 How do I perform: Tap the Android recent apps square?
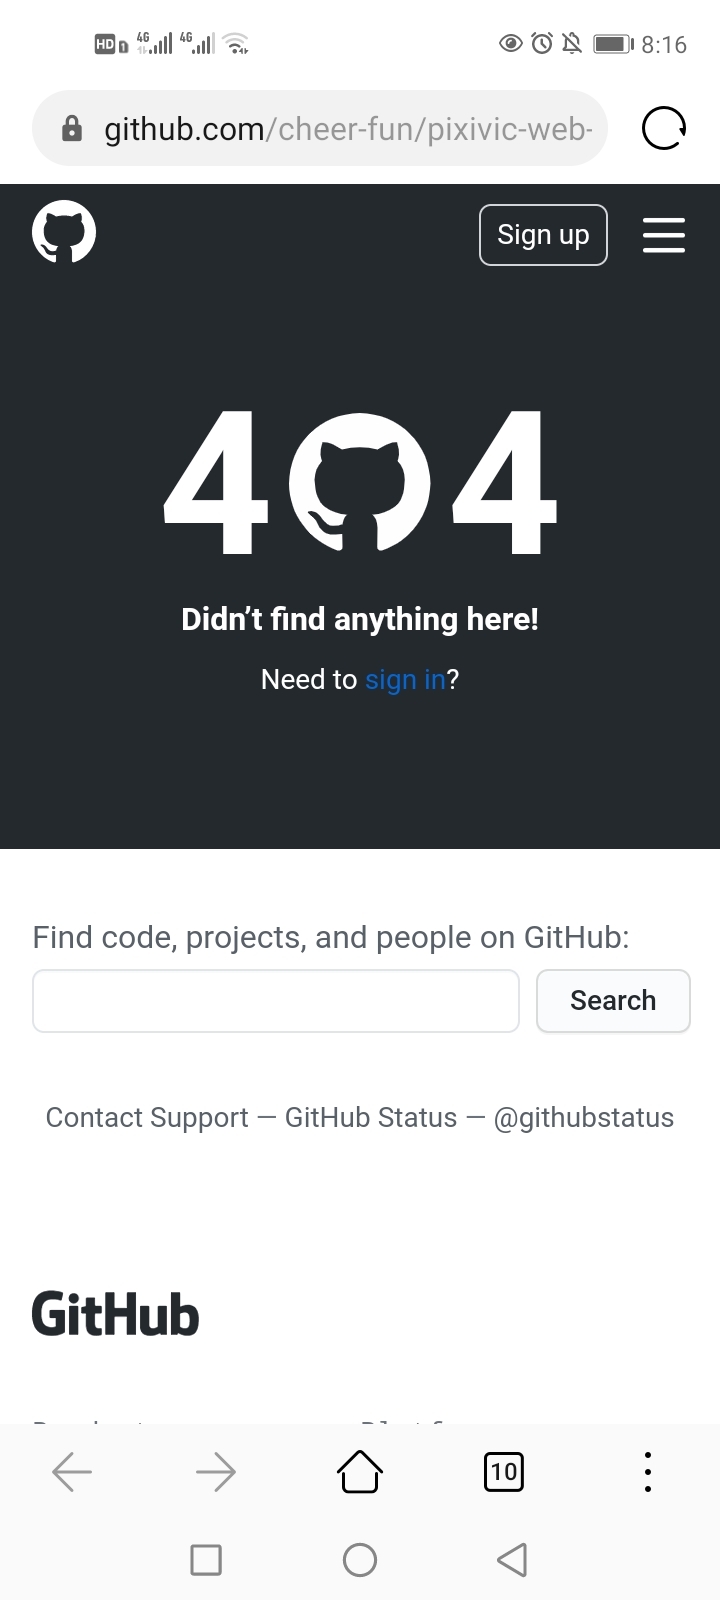point(206,1560)
